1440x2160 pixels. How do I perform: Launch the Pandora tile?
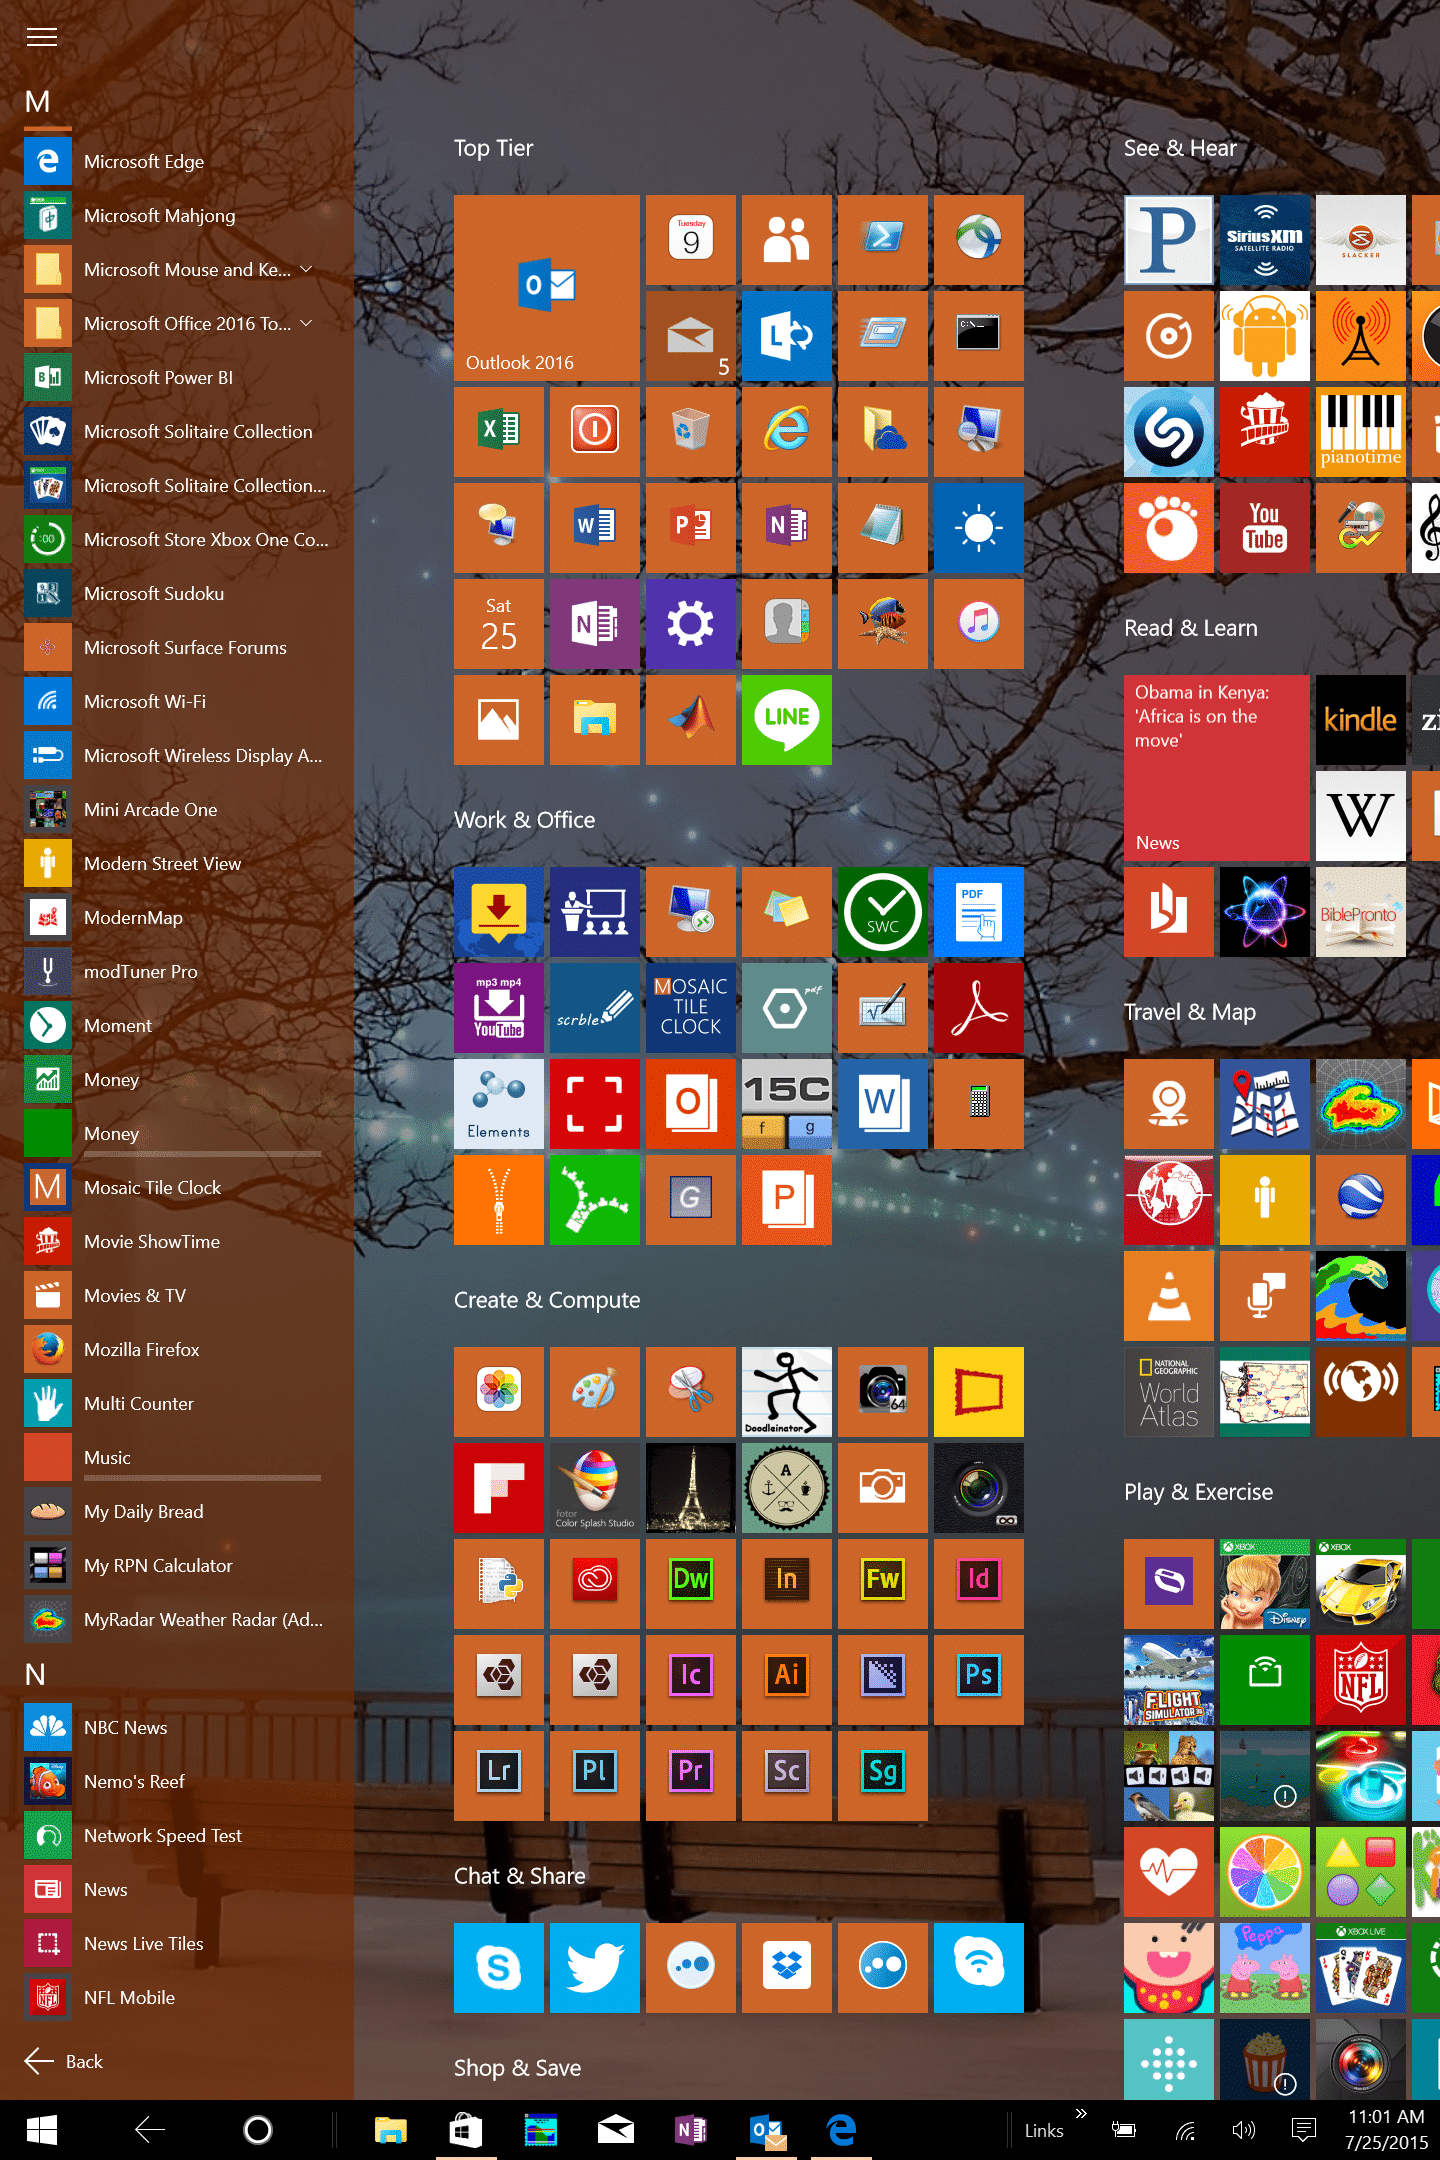[x=1169, y=240]
